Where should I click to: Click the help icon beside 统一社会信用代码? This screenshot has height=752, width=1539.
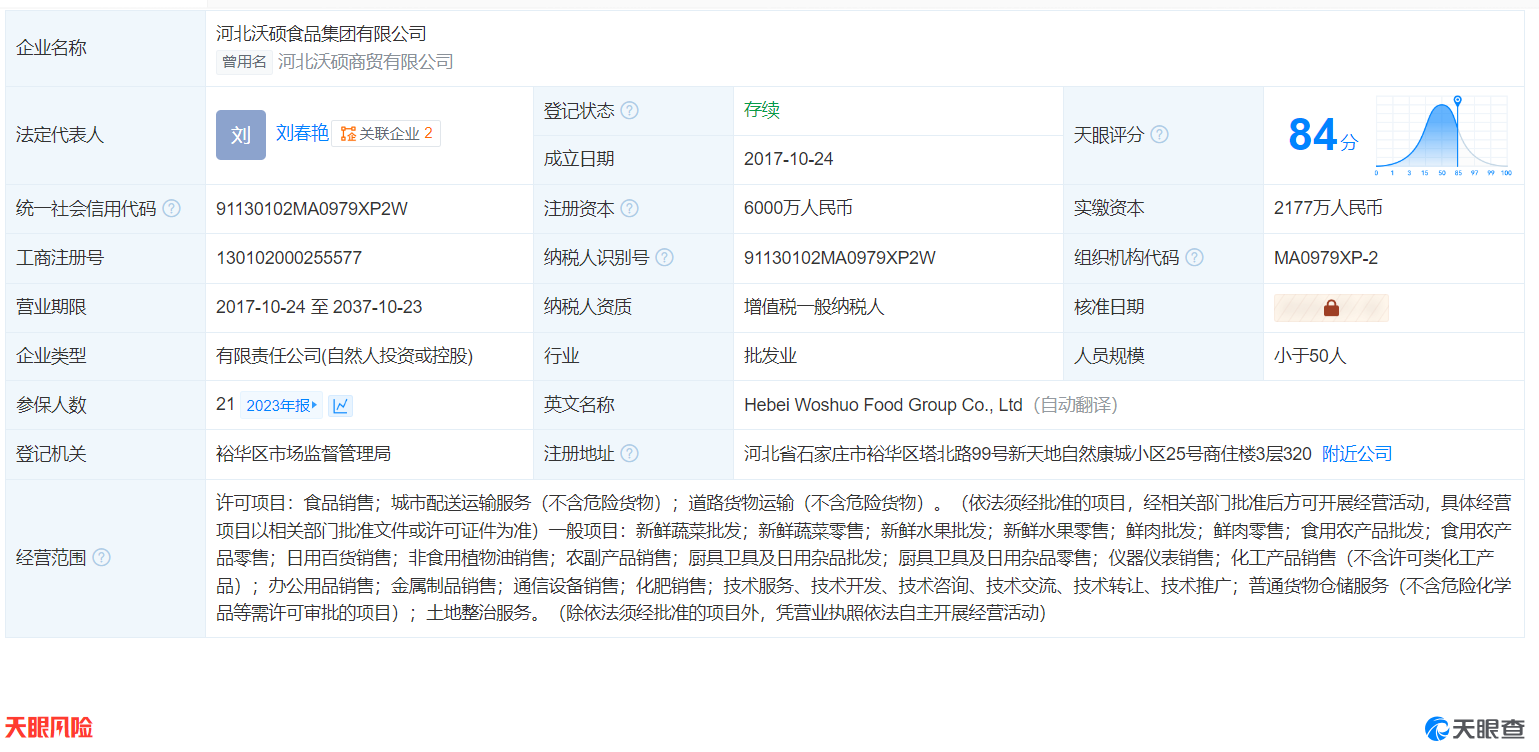pyautogui.click(x=172, y=209)
